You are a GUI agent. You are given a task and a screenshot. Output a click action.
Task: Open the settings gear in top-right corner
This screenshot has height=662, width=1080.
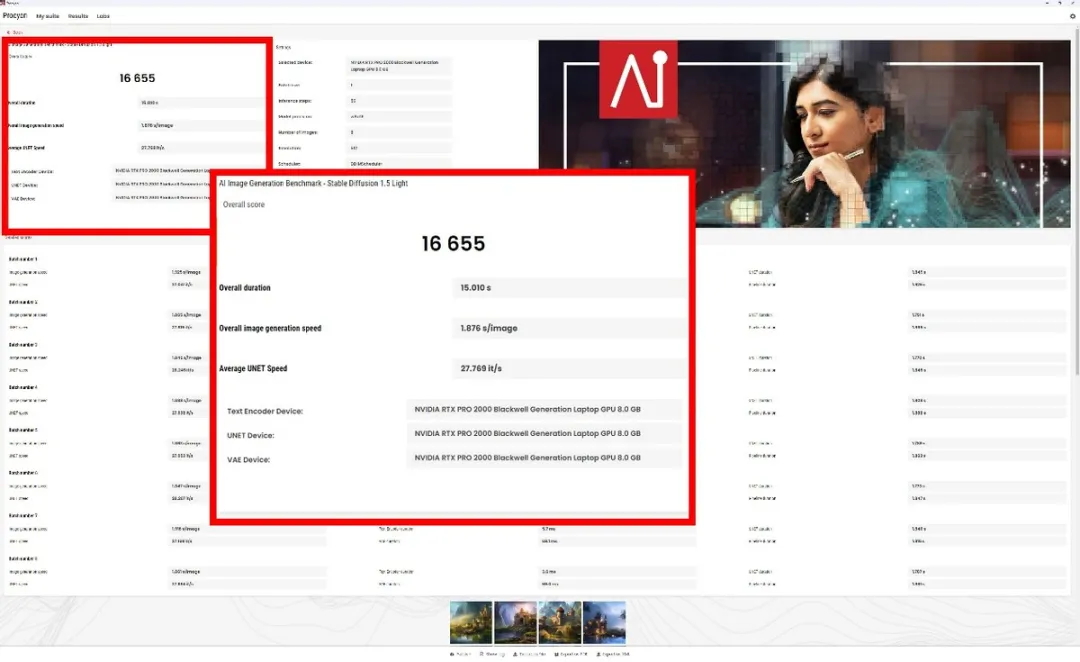click(1072, 16)
